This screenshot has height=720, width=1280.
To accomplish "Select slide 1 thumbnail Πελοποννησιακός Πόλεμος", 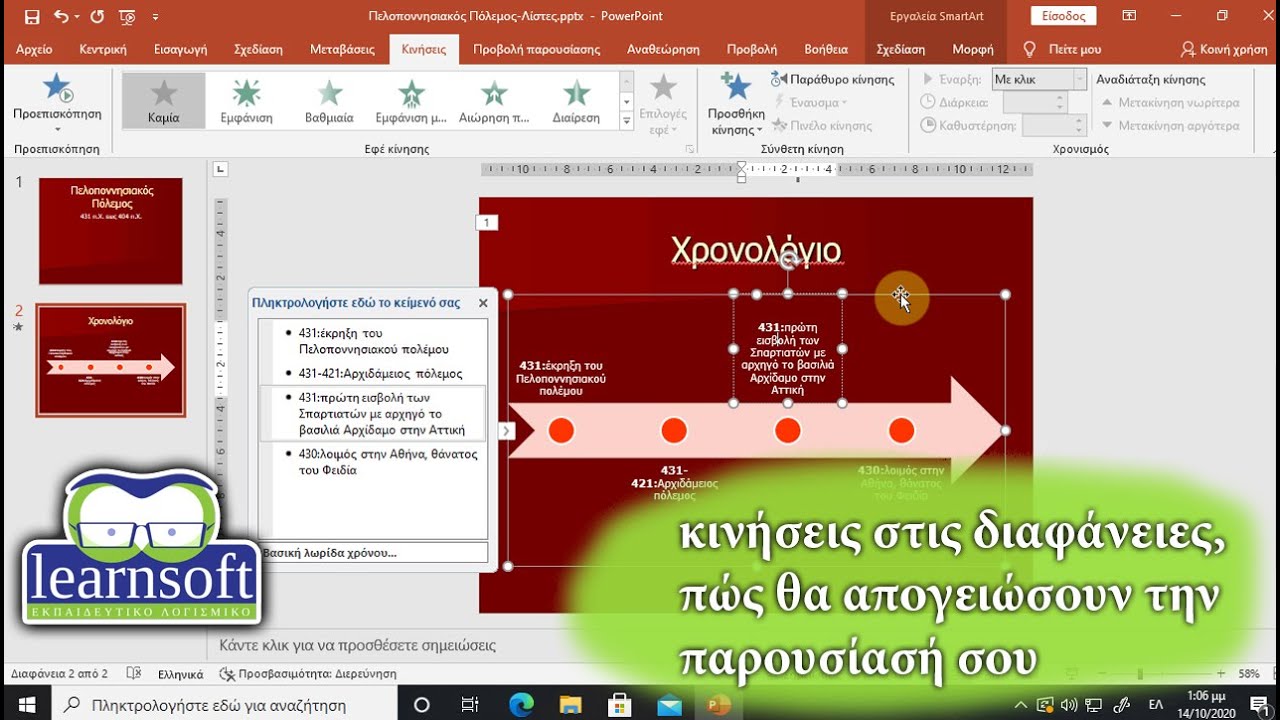I will [110, 231].
